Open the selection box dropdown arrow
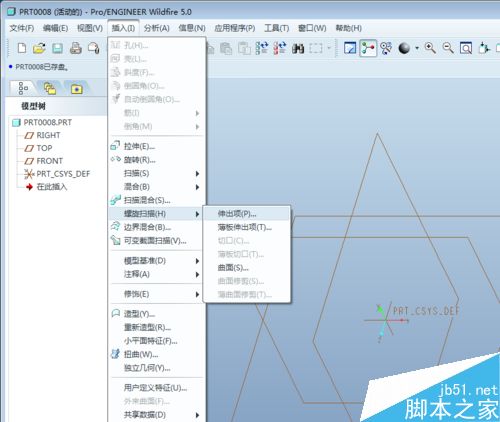Viewport: 500px width, 422px height. coord(329,48)
